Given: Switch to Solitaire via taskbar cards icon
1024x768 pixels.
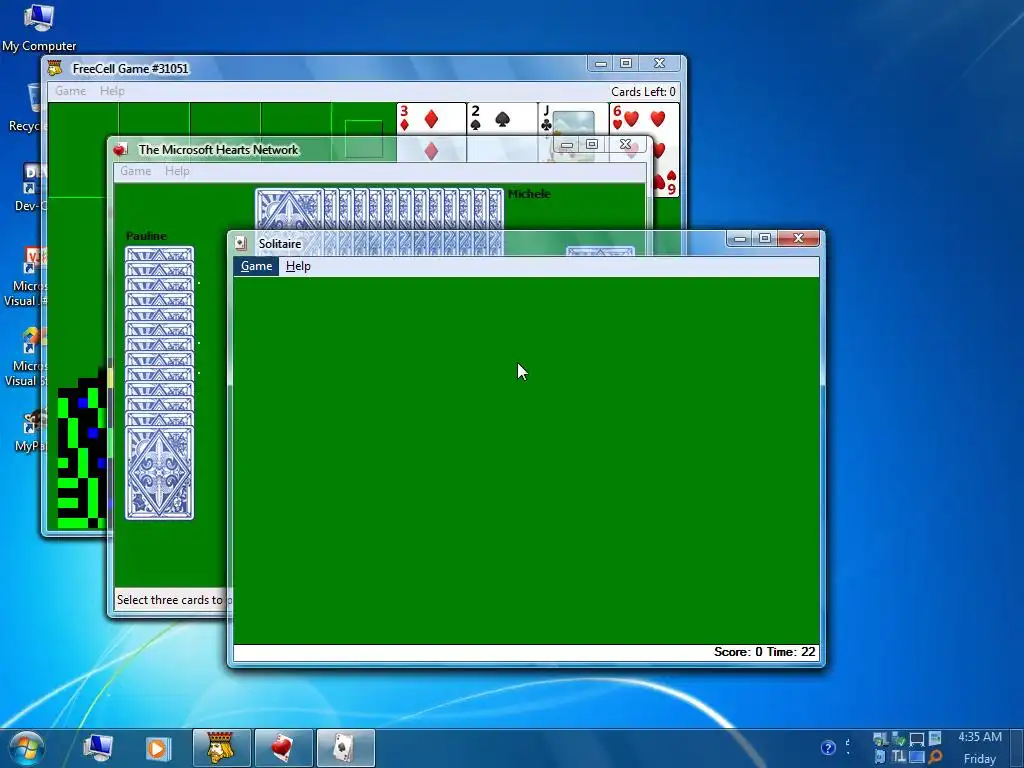Looking at the screenshot, I should pyautogui.click(x=345, y=748).
